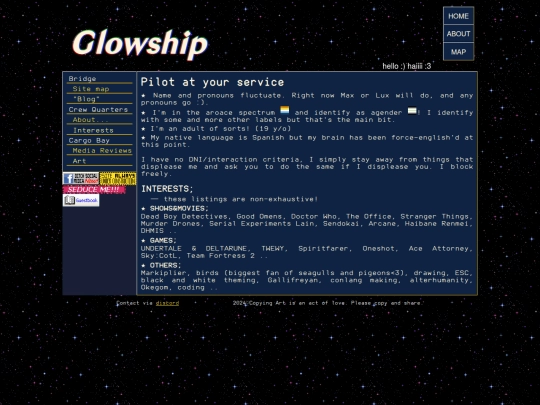Open the ABOUT navigation button
The width and height of the screenshot is (540, 405).
[458, 34]
